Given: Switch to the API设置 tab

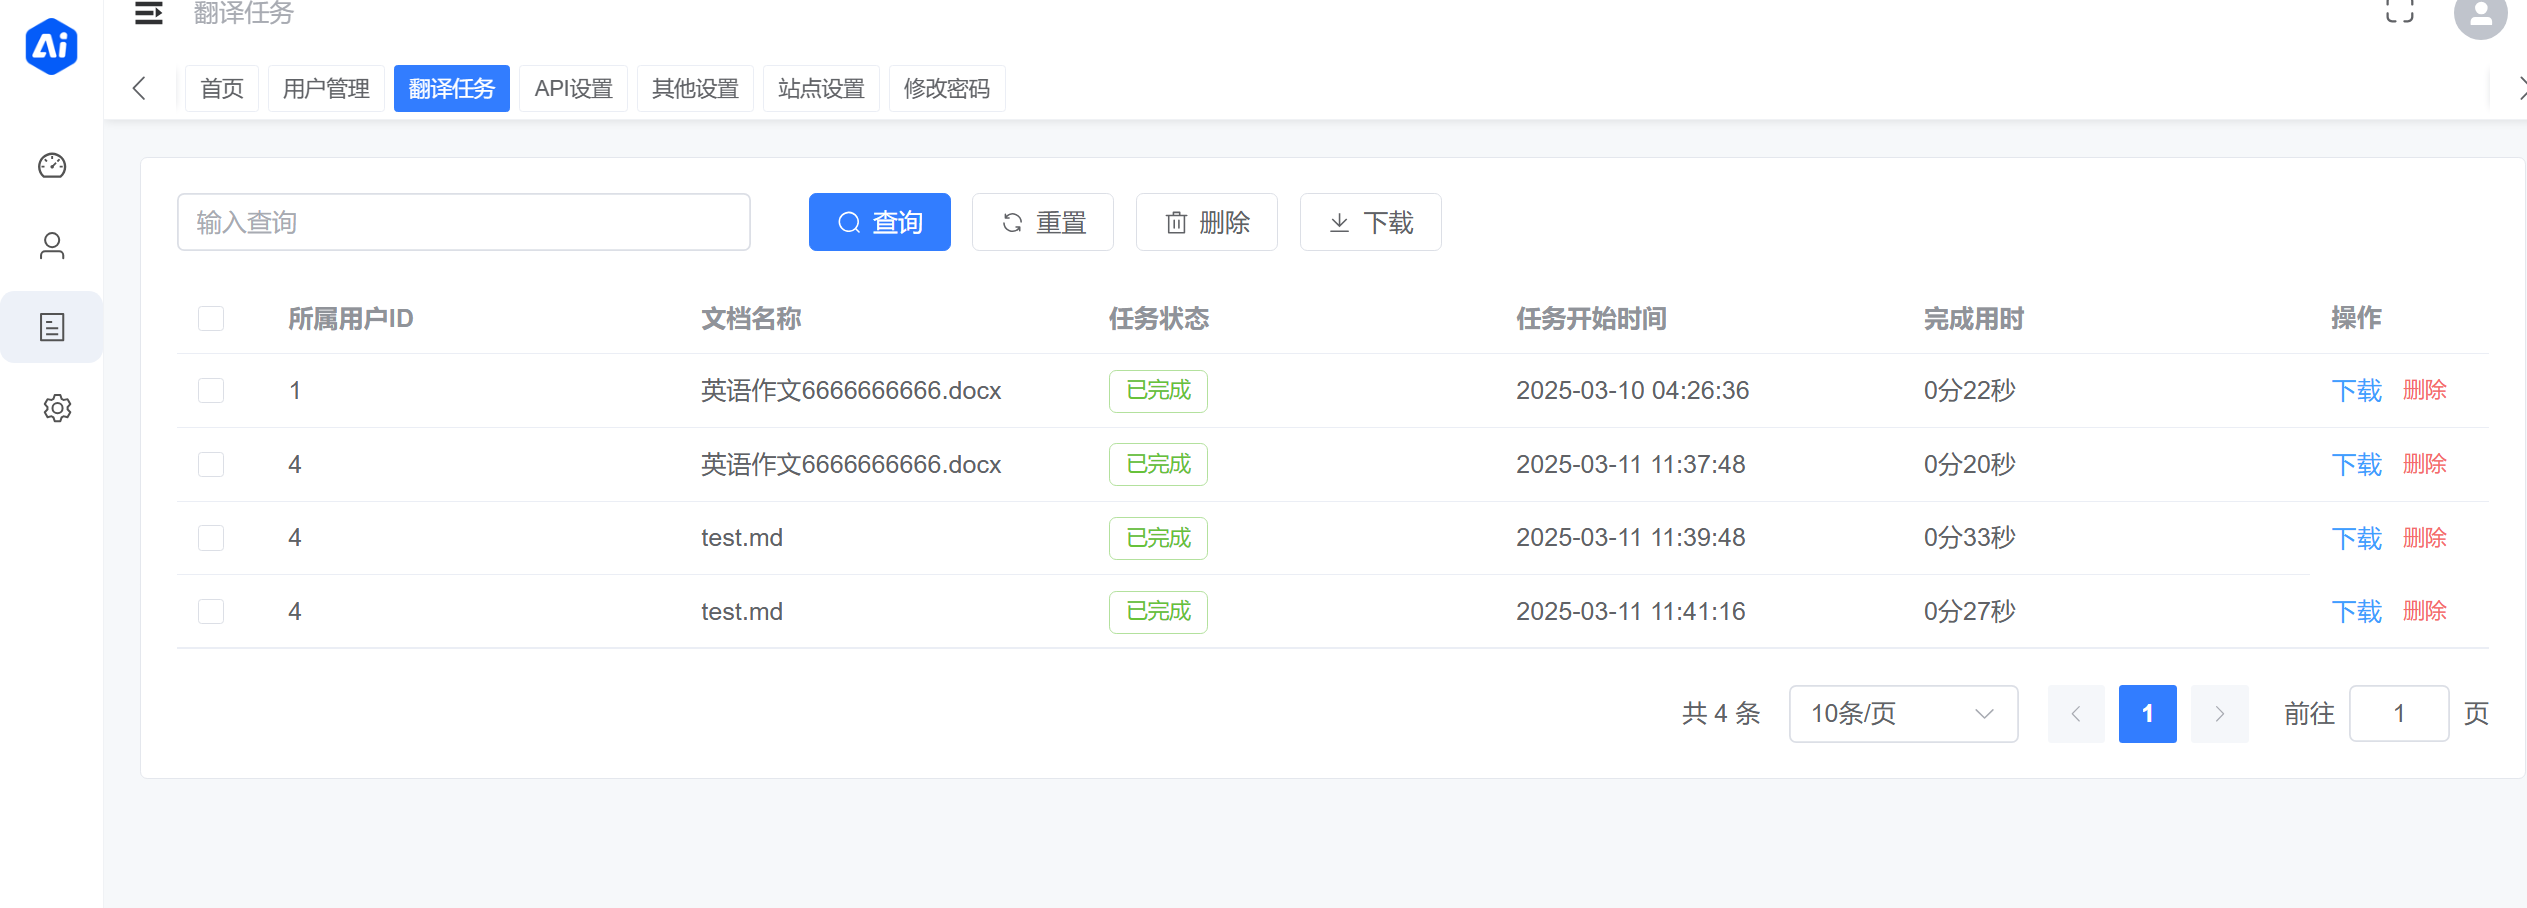Looking at the screenshot, I should [573, 88].
